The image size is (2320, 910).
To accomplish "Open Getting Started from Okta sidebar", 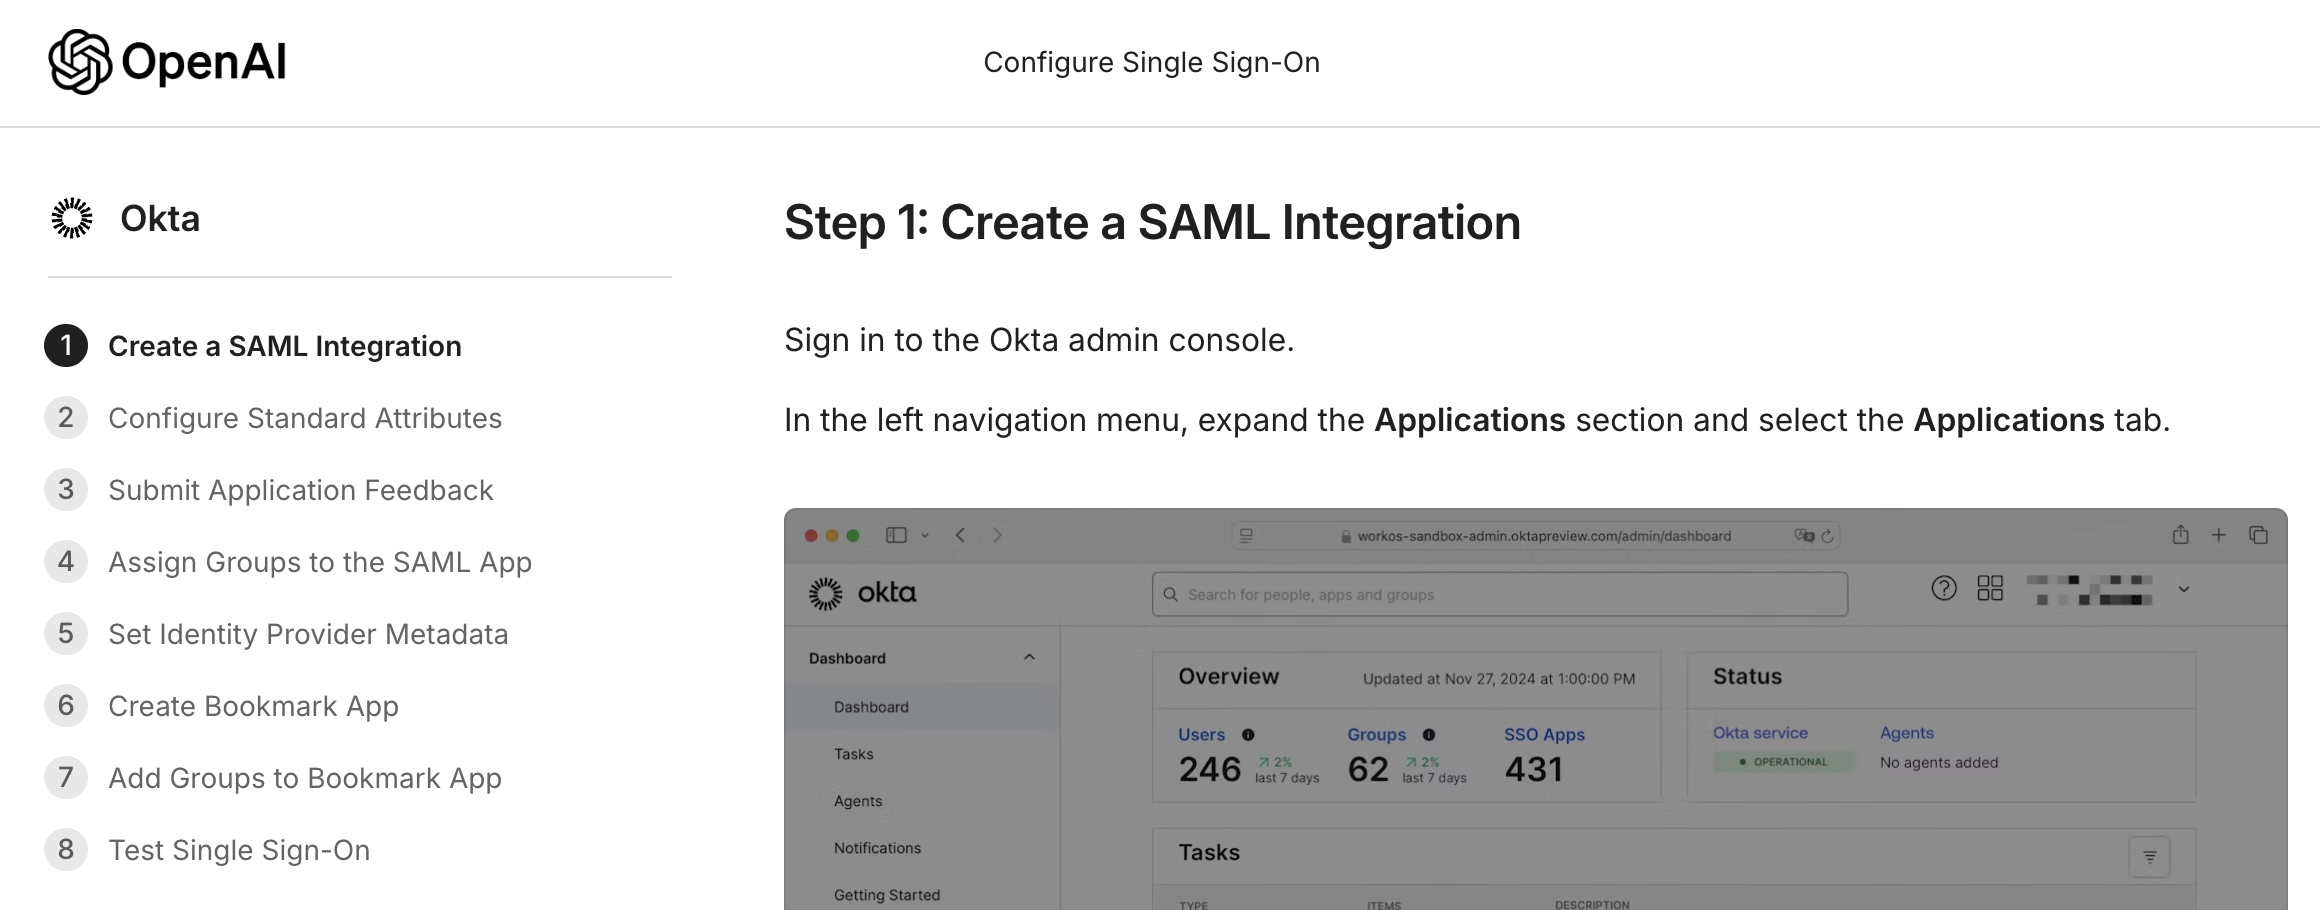I will (x=886, y=894).
